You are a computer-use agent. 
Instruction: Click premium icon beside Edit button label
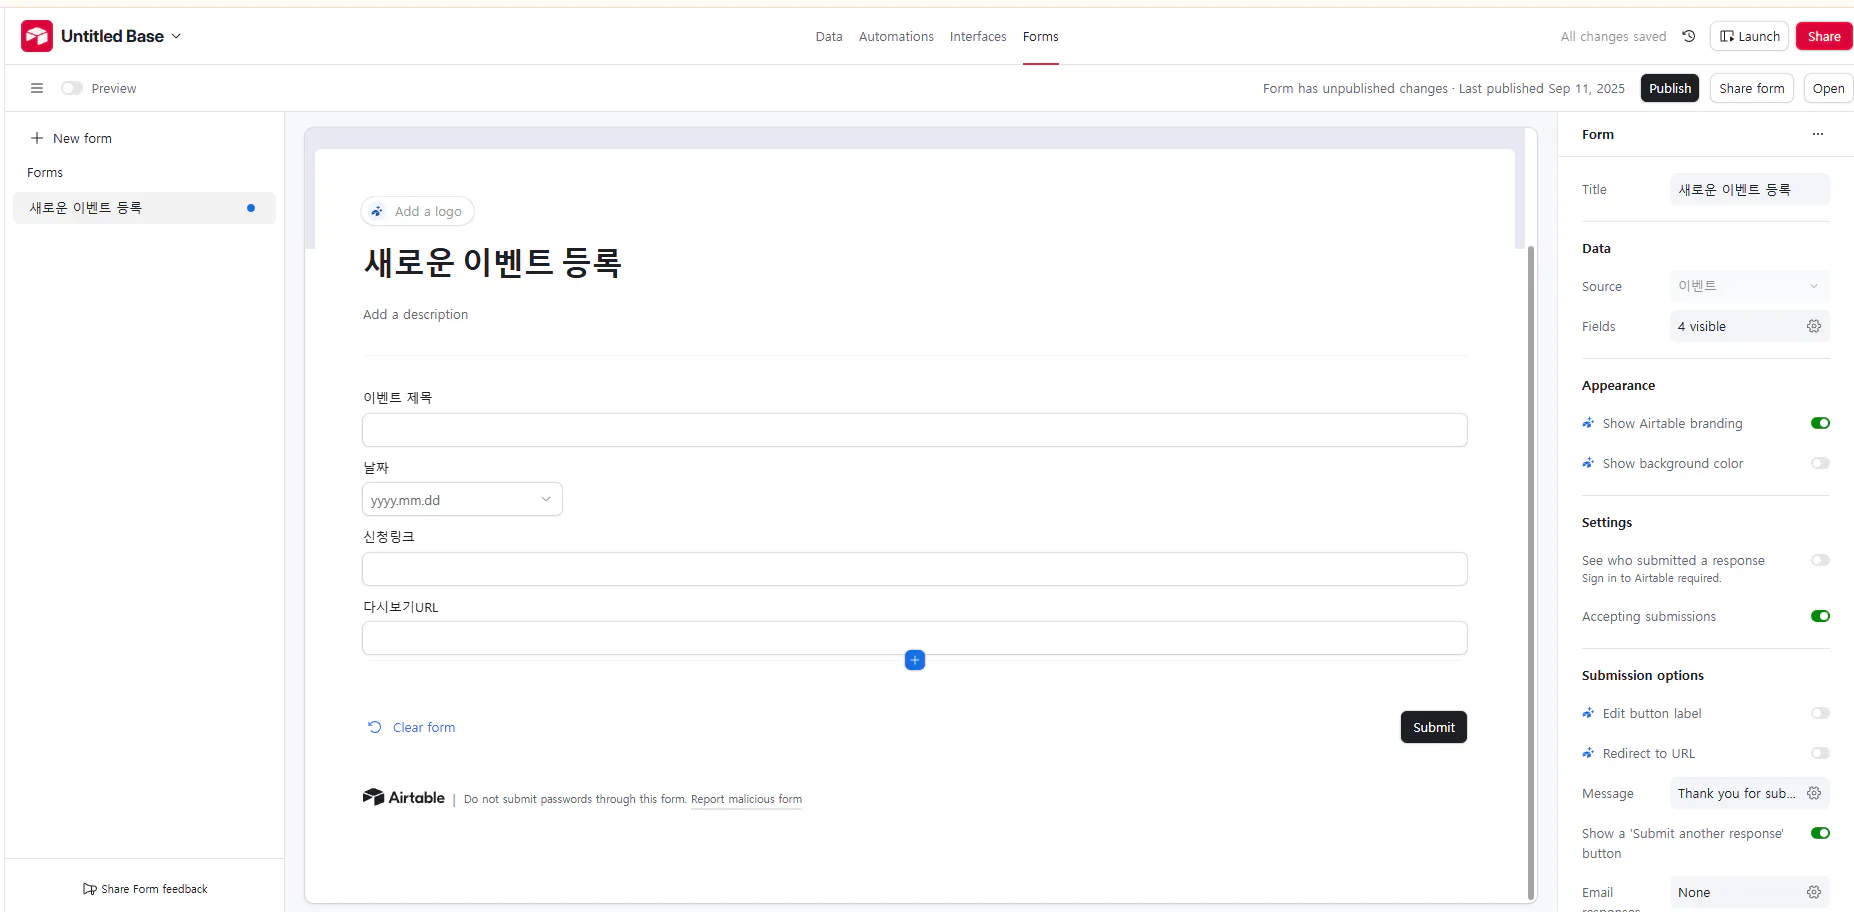click(1588, 713)
